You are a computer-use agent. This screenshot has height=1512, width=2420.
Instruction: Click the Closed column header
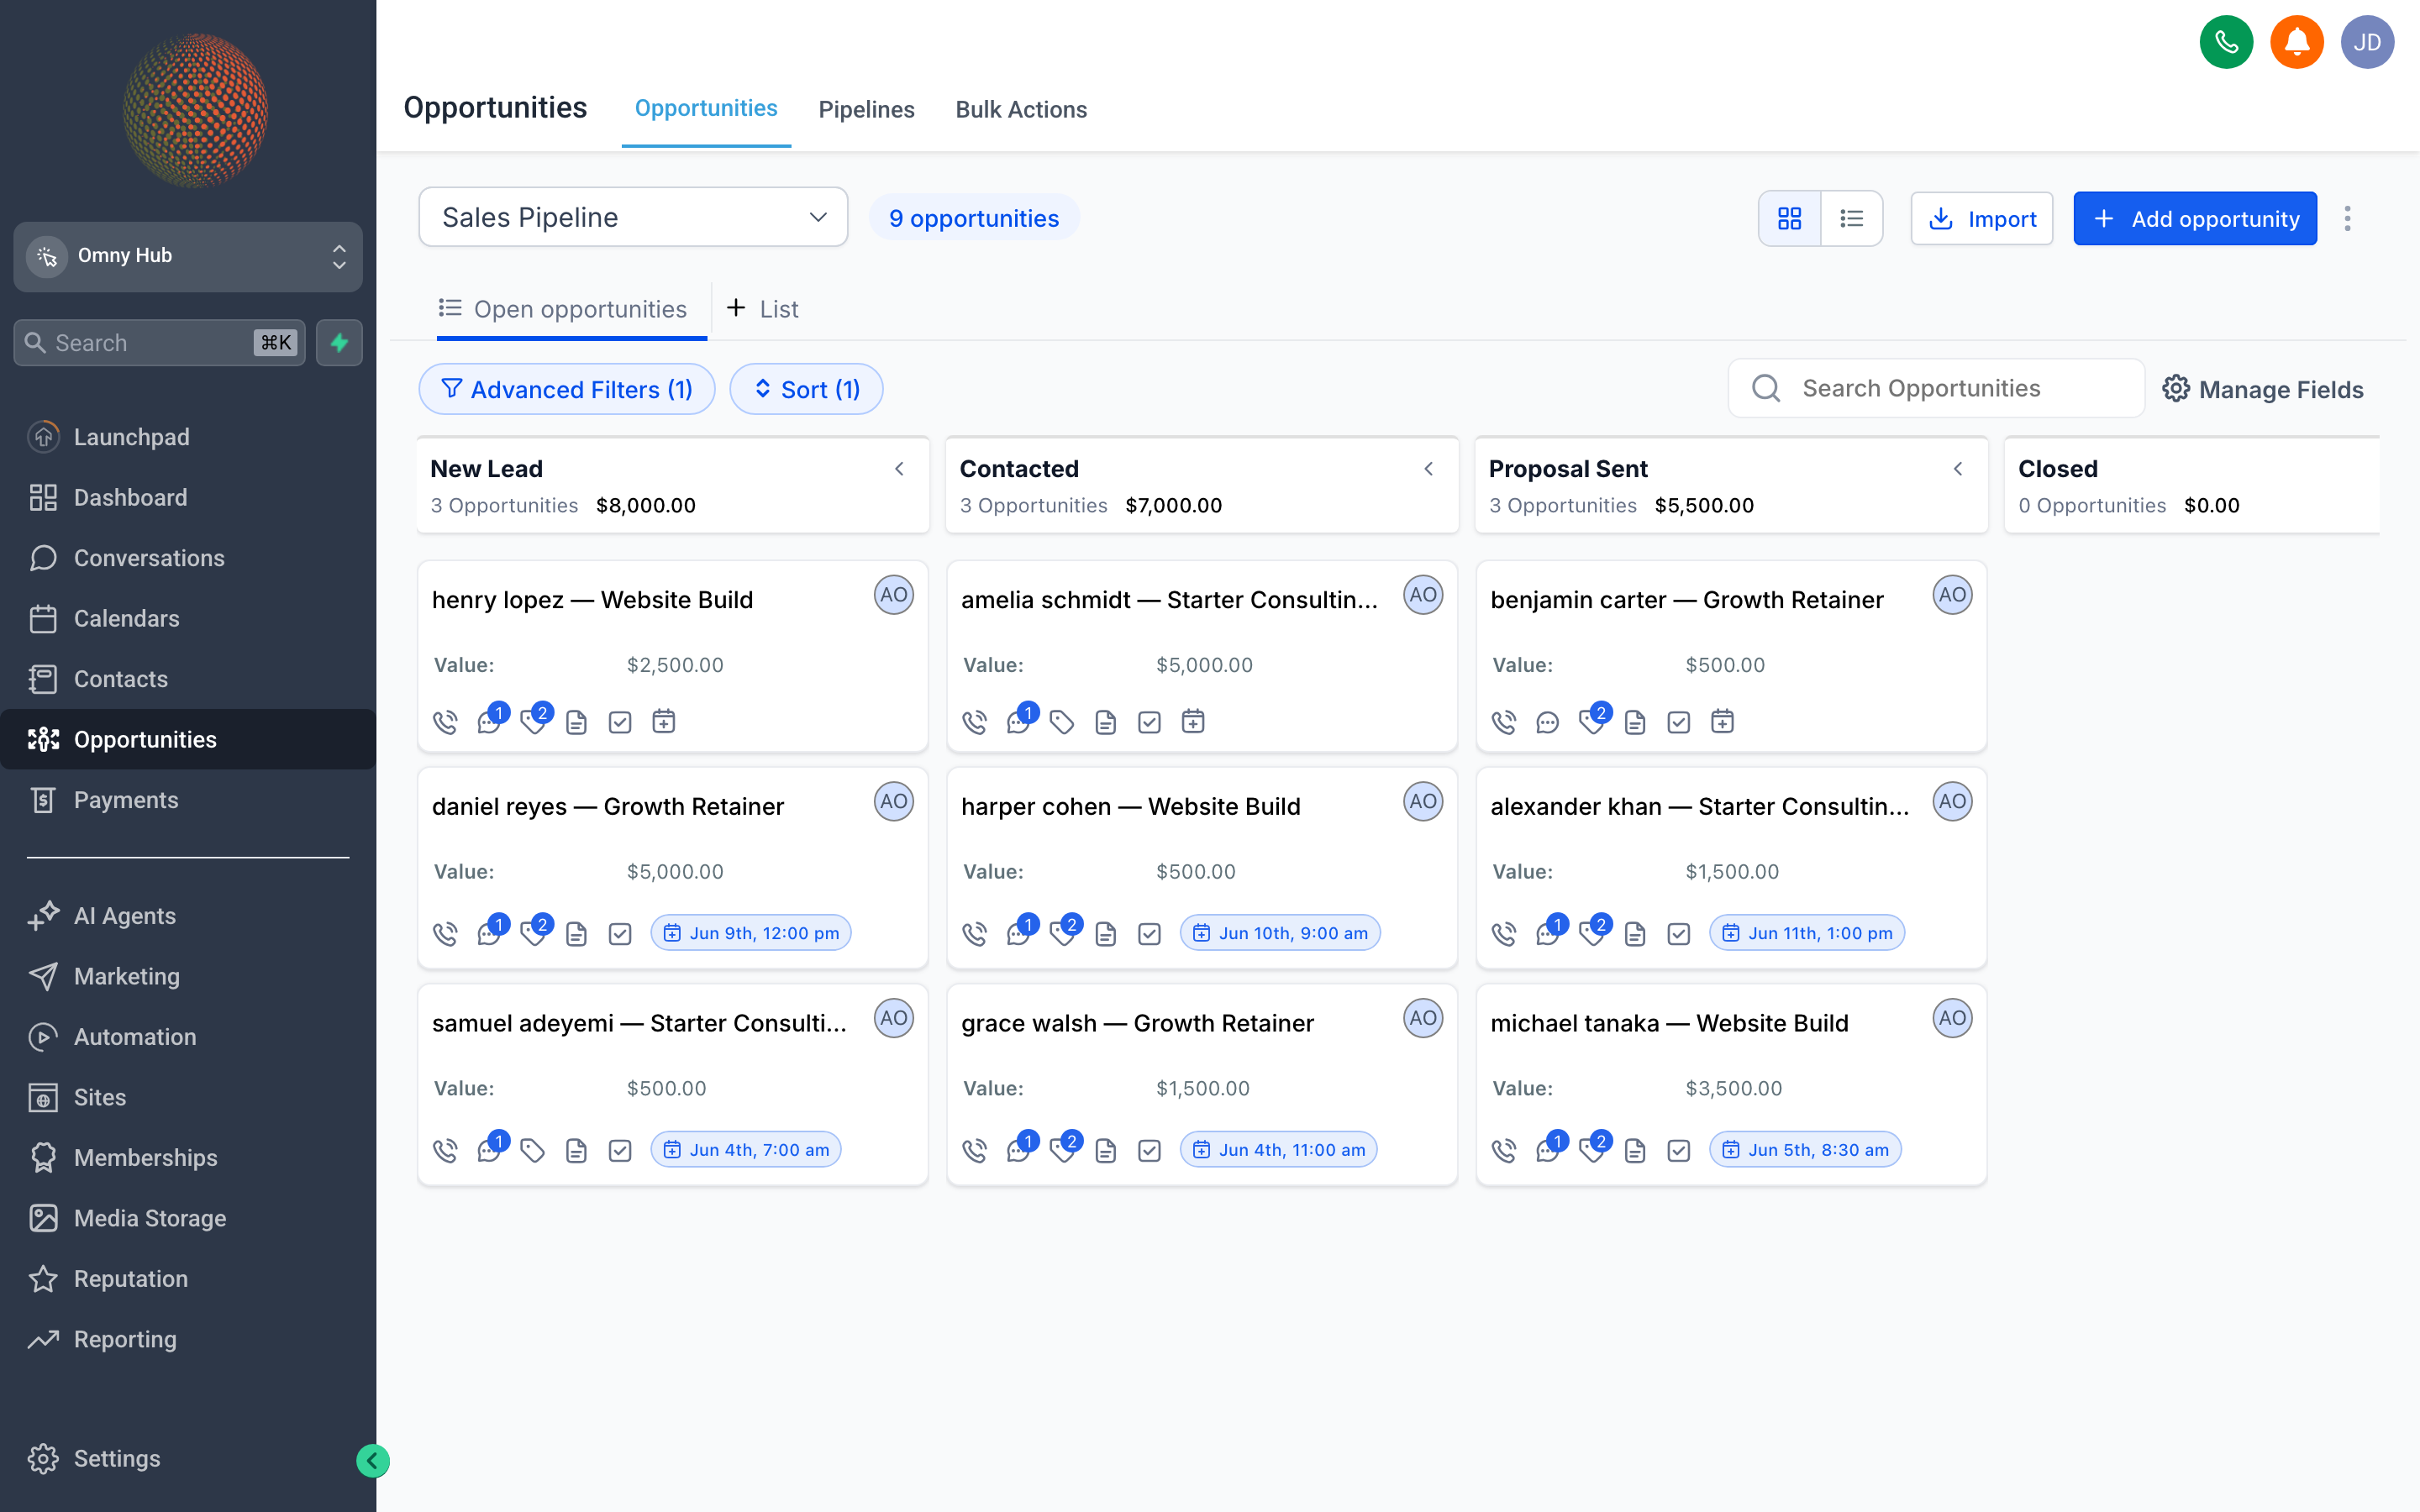point(2192,485)
